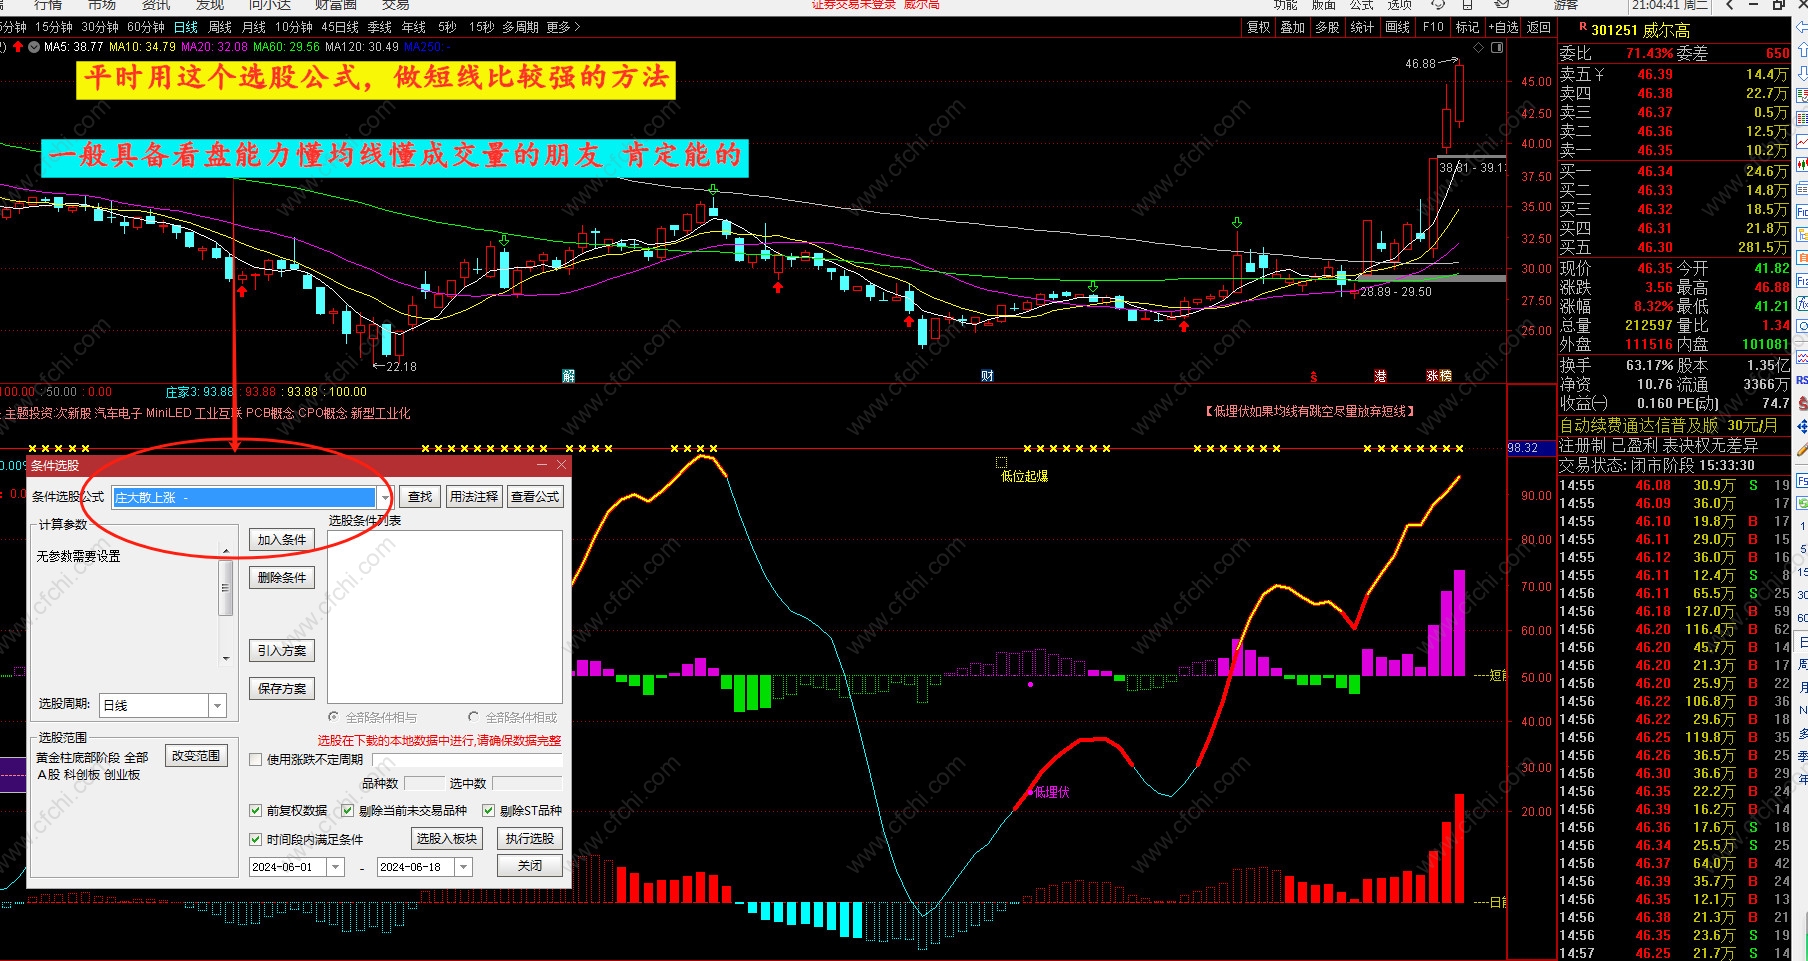Click the 保存方案 button
The image size is (1808, 961).
pyautogui.click(x=282, y=689)
